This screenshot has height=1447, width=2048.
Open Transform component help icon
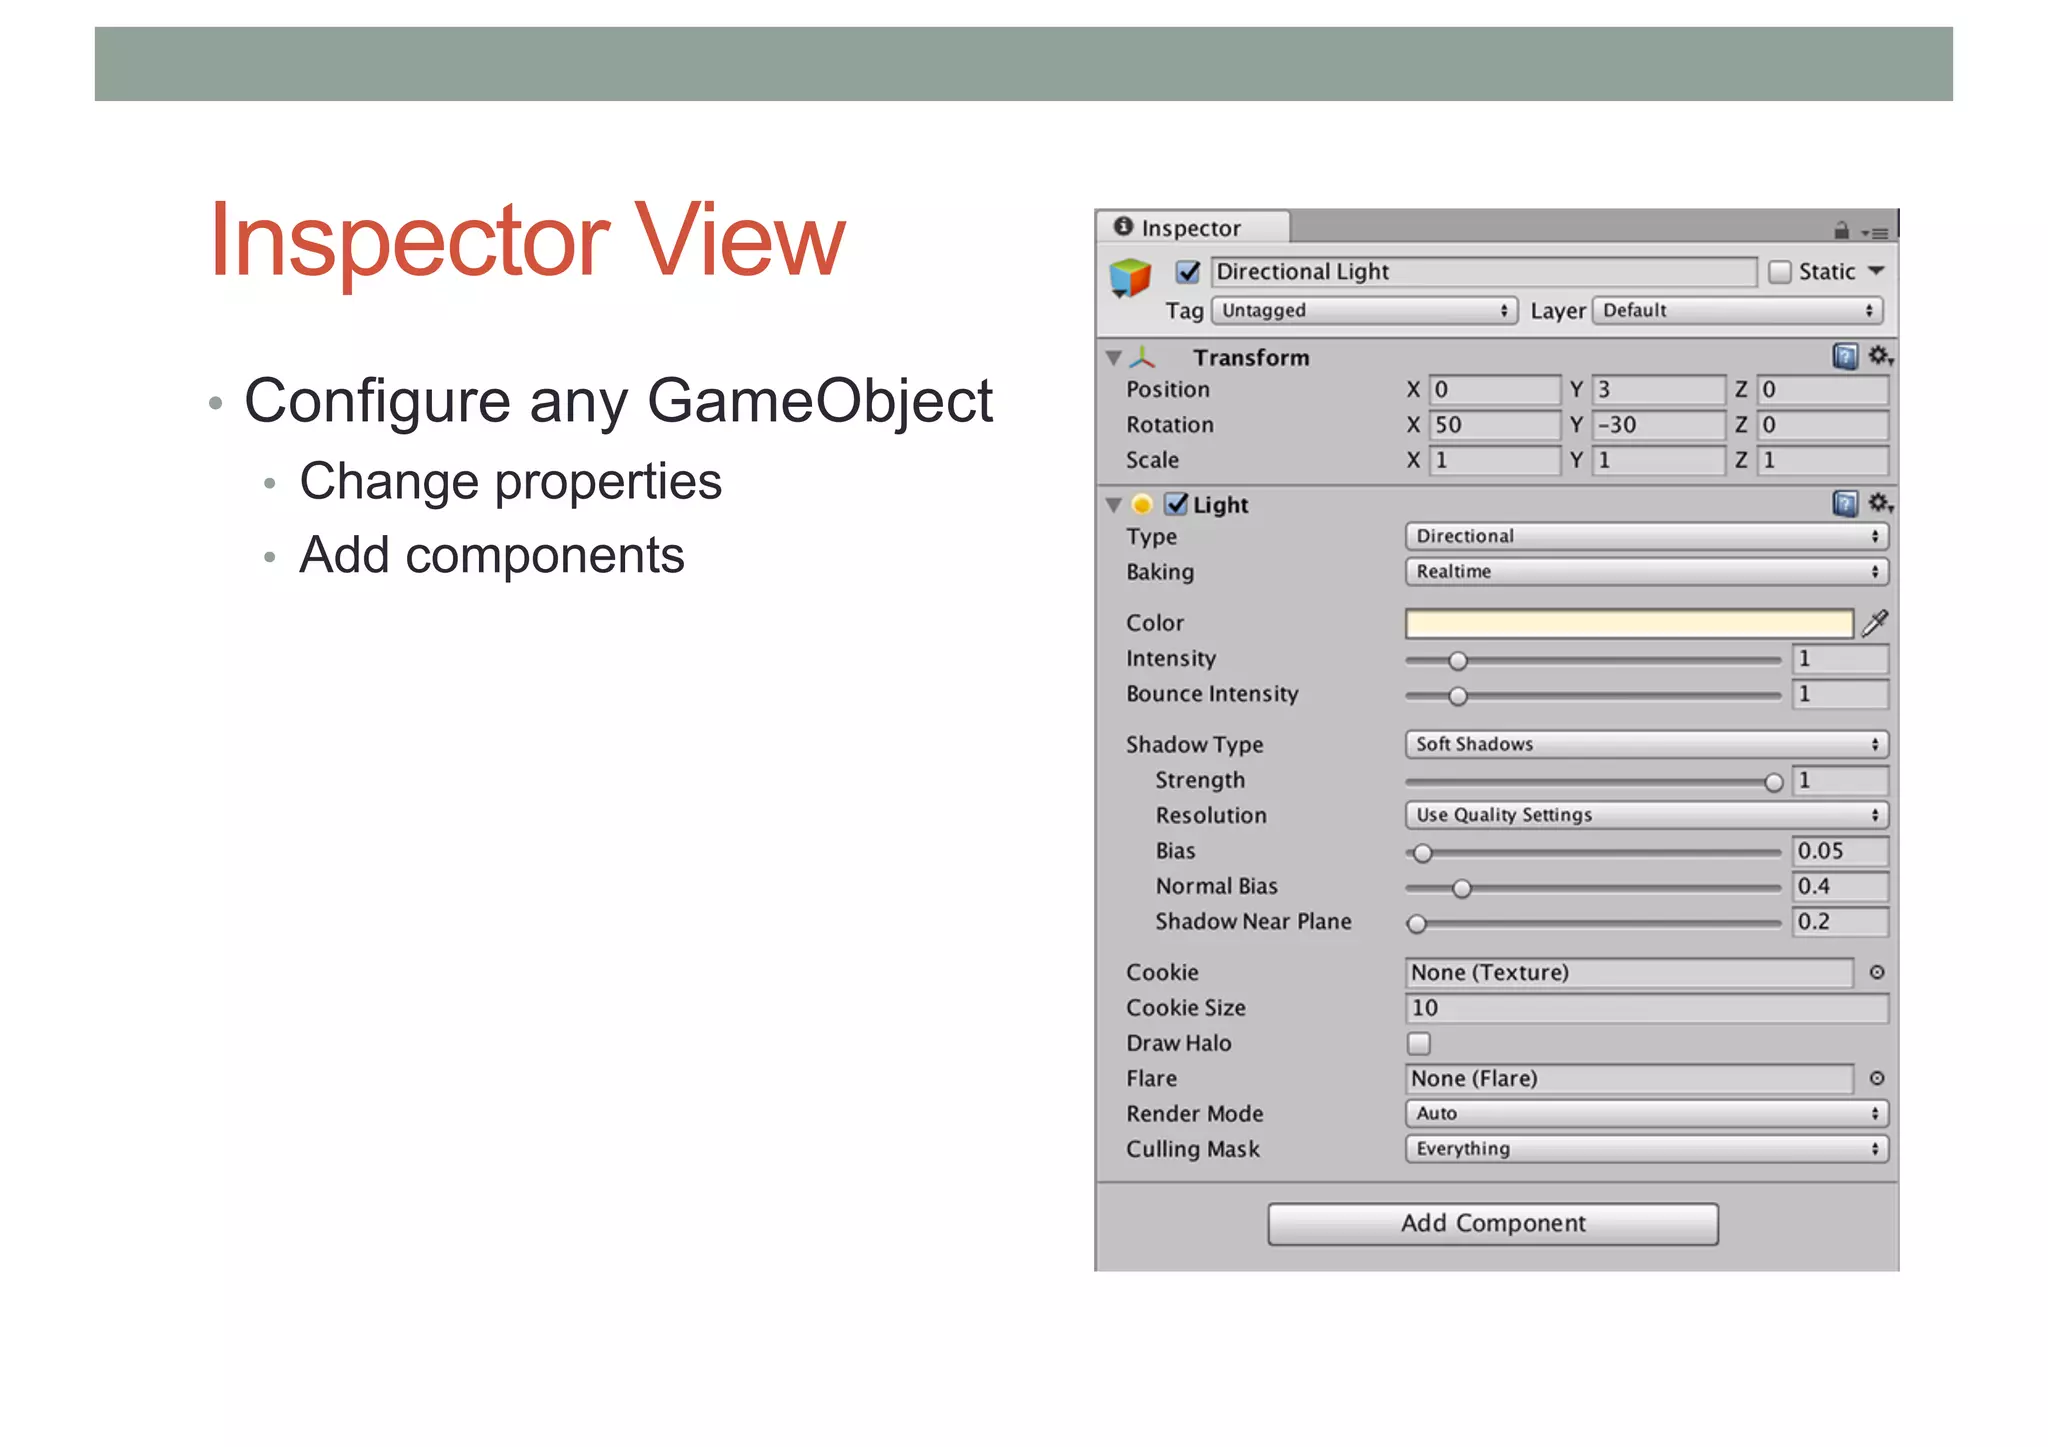coord(1845,357)
